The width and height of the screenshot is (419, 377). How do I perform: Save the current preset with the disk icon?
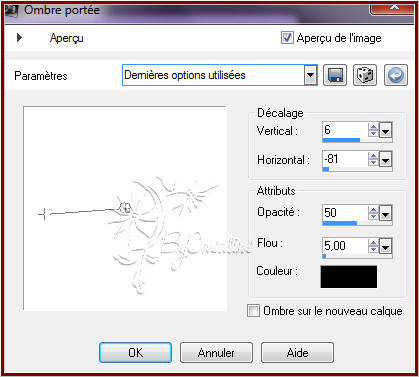(x=335, y=75)
